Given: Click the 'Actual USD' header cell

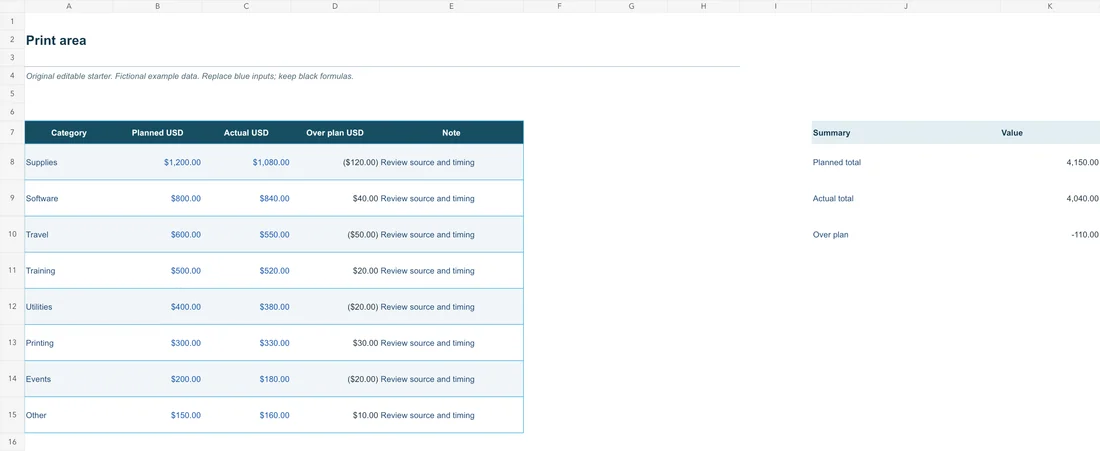Looking at the screenshot, I should (246, 133).
